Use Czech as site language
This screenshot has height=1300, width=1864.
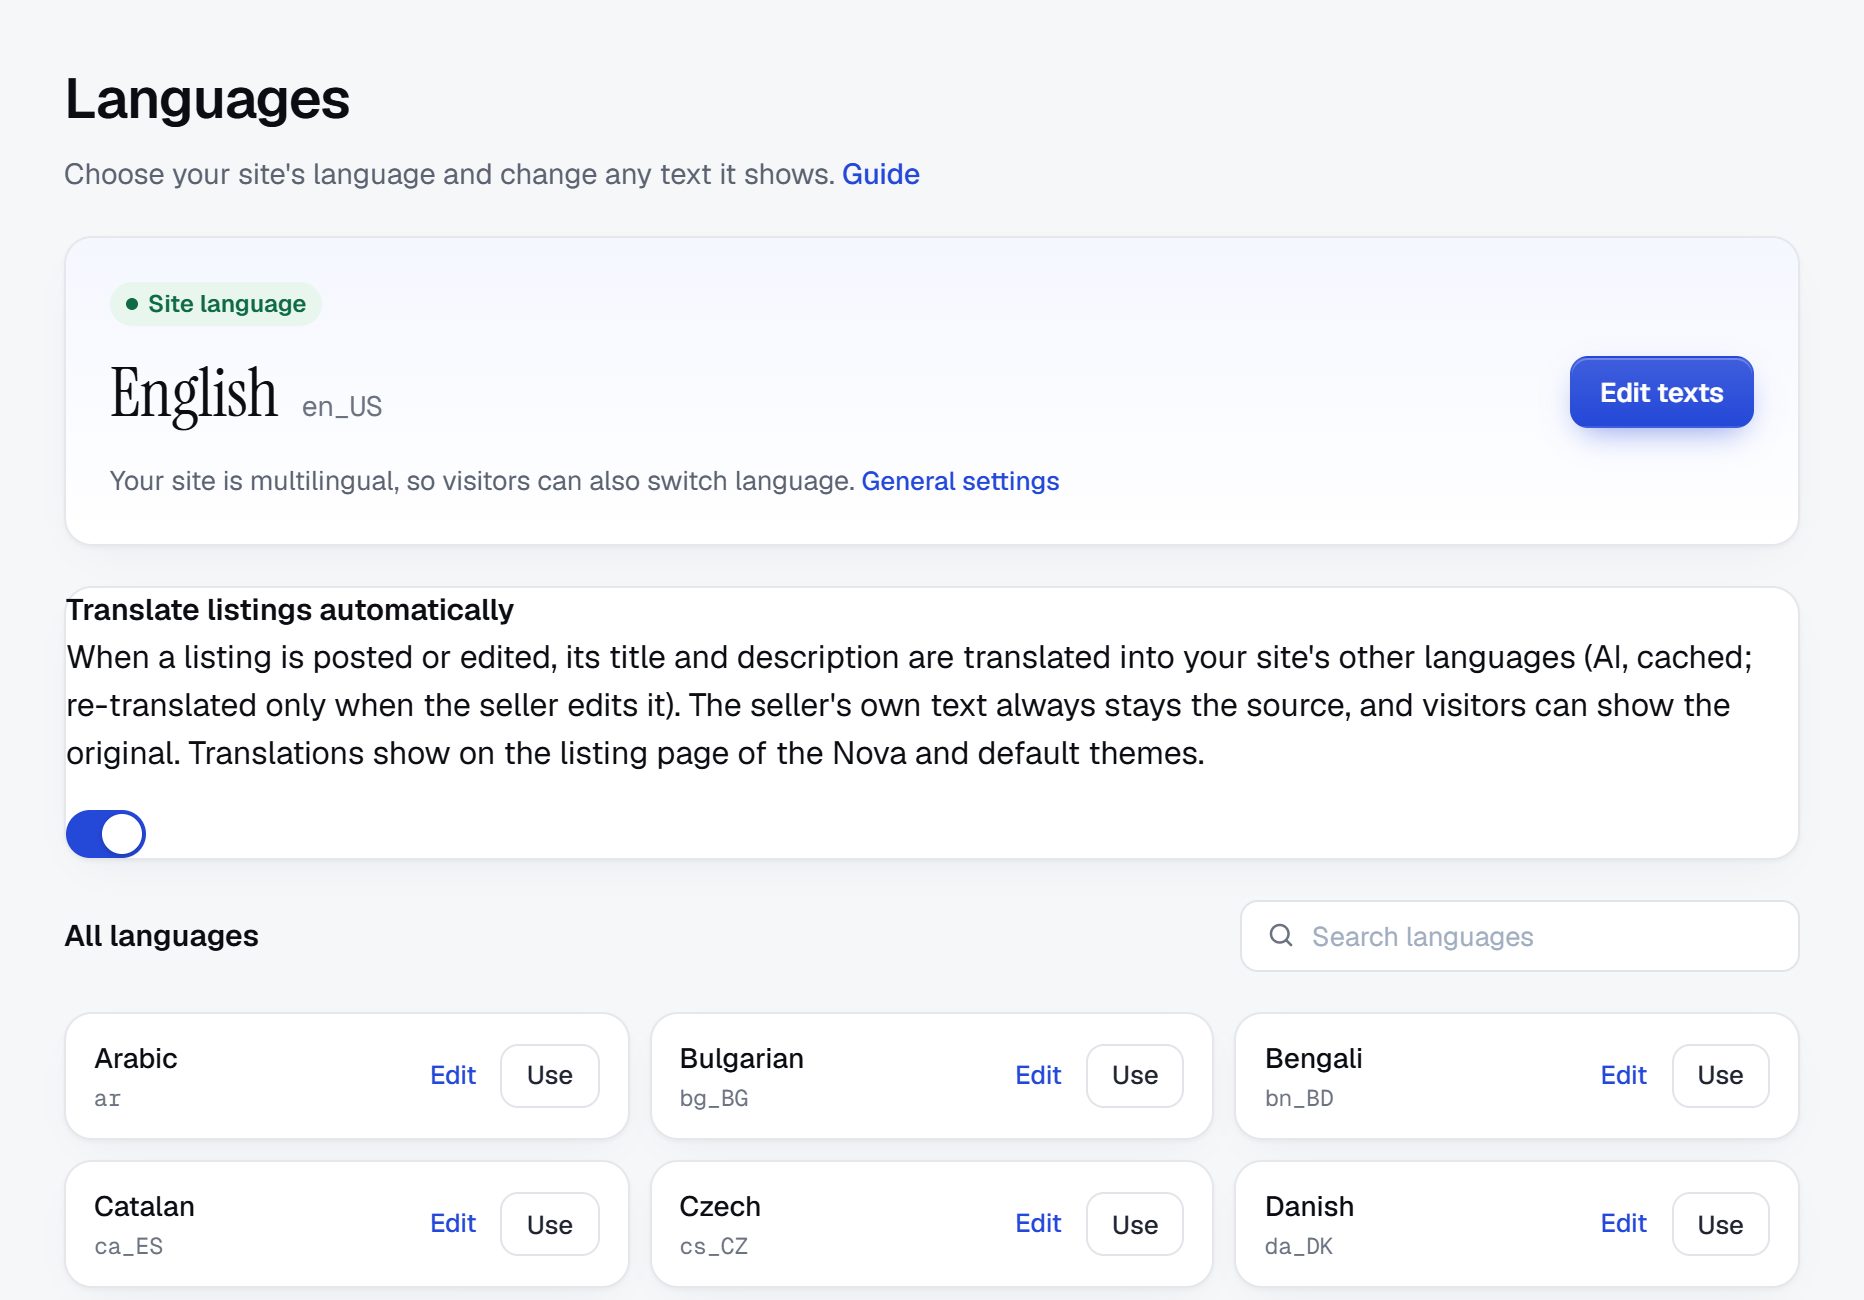point(1134,1224)
